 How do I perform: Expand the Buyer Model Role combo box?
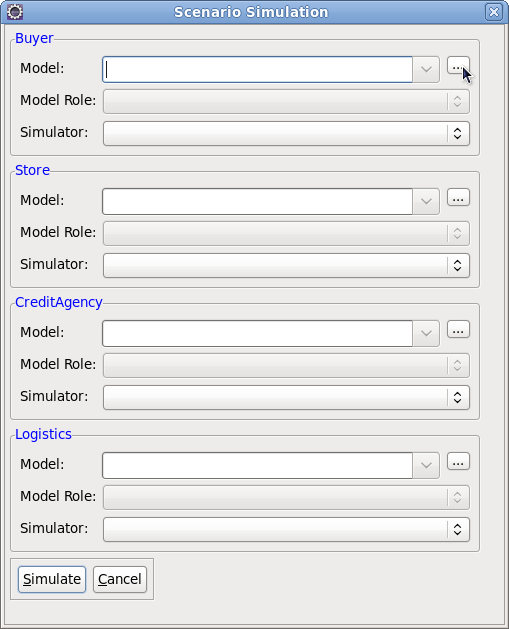[286, 101]
